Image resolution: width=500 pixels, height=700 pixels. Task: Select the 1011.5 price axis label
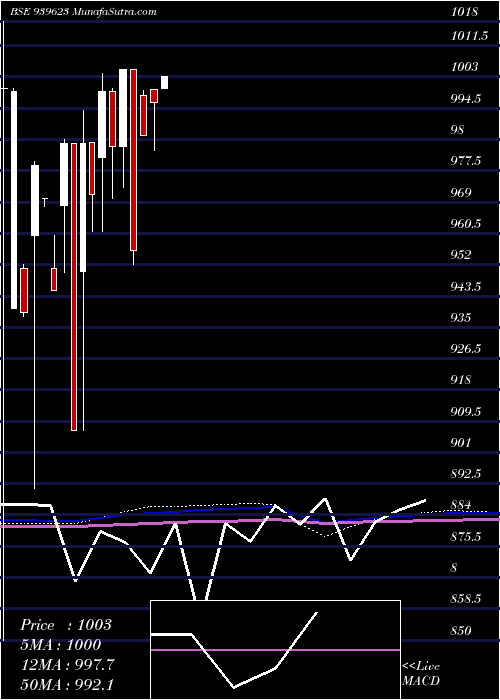469,36
